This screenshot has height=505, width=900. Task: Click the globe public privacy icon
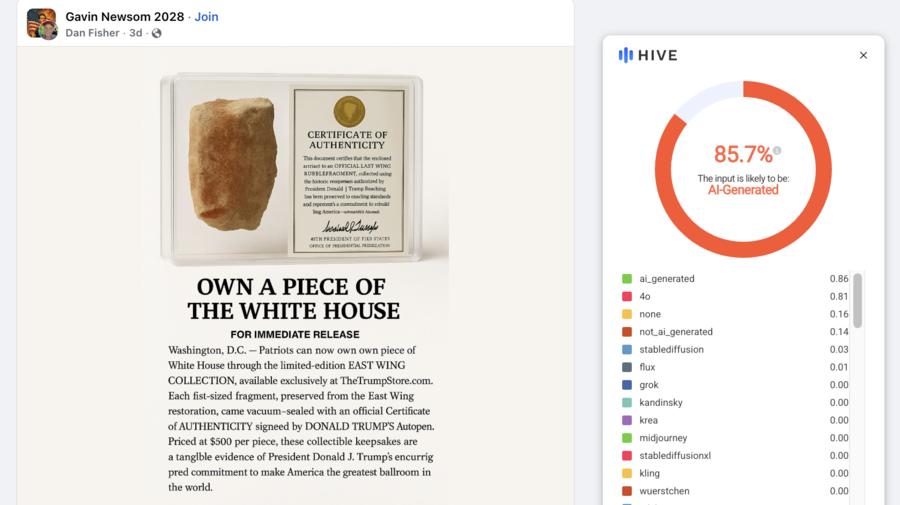(x=156, y=33)
